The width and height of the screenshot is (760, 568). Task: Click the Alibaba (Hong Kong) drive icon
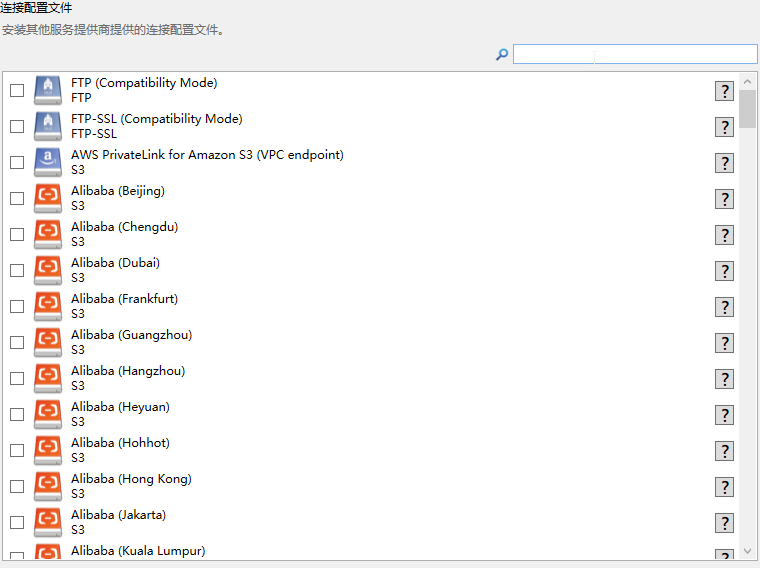point(48,486)
